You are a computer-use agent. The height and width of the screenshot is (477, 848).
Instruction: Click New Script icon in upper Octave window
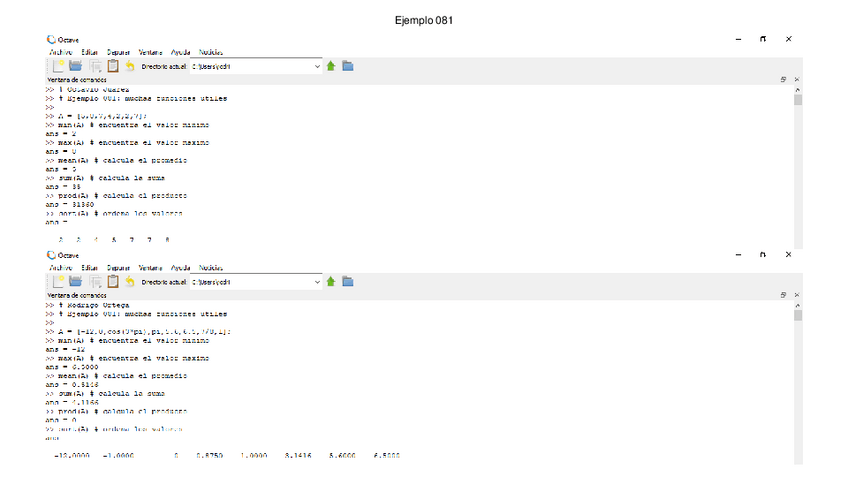click(58, 66)
